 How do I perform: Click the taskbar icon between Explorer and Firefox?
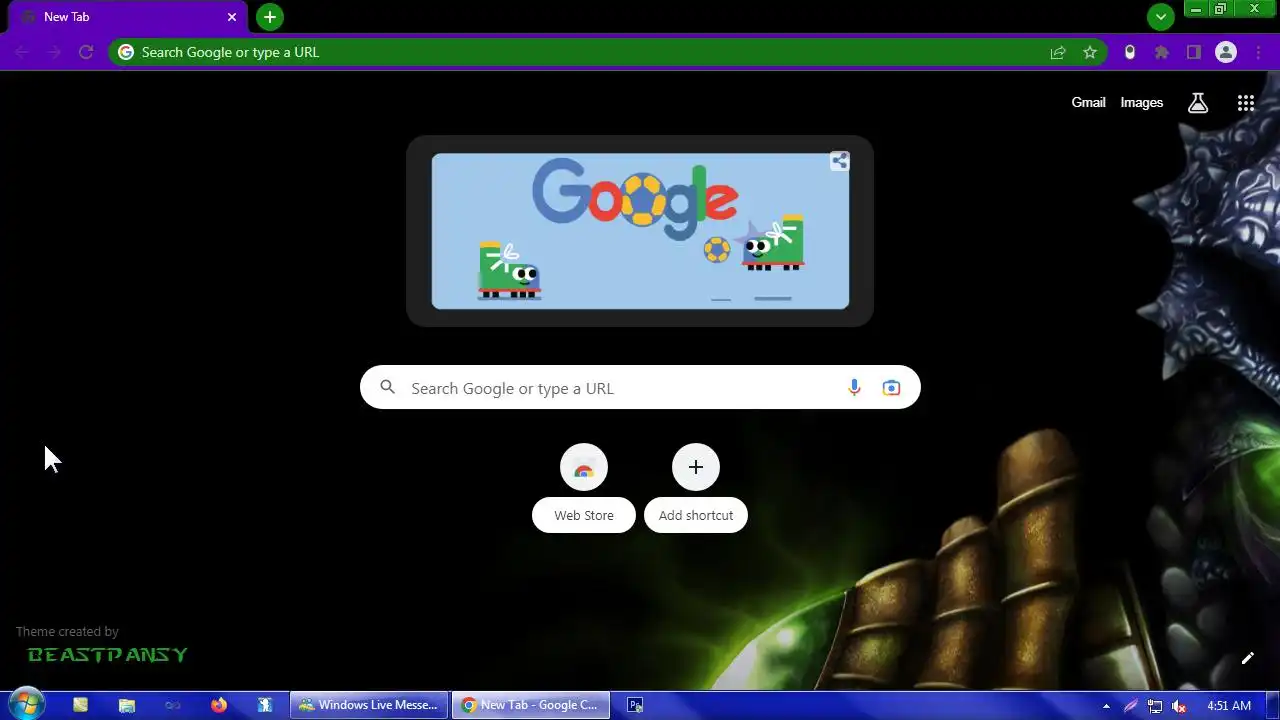(x=173, y=705)
